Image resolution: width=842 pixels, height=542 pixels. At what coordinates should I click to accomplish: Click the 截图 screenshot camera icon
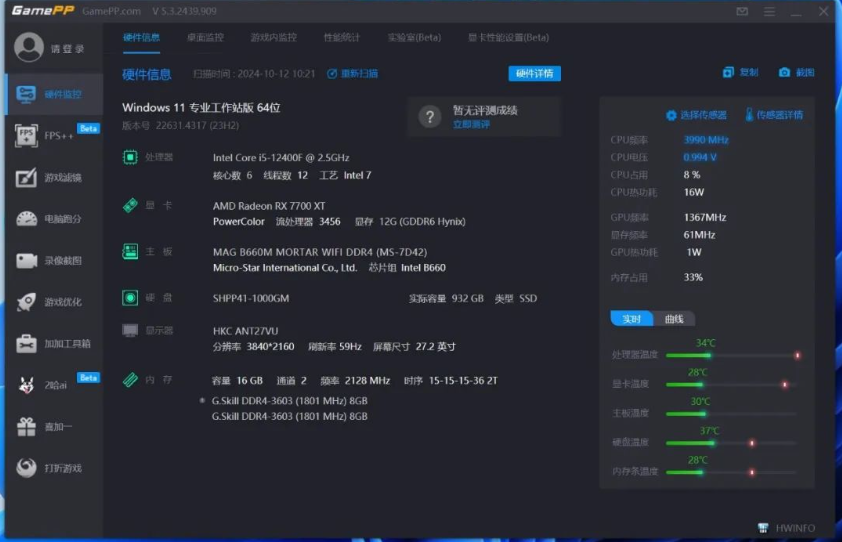[785, 73]
